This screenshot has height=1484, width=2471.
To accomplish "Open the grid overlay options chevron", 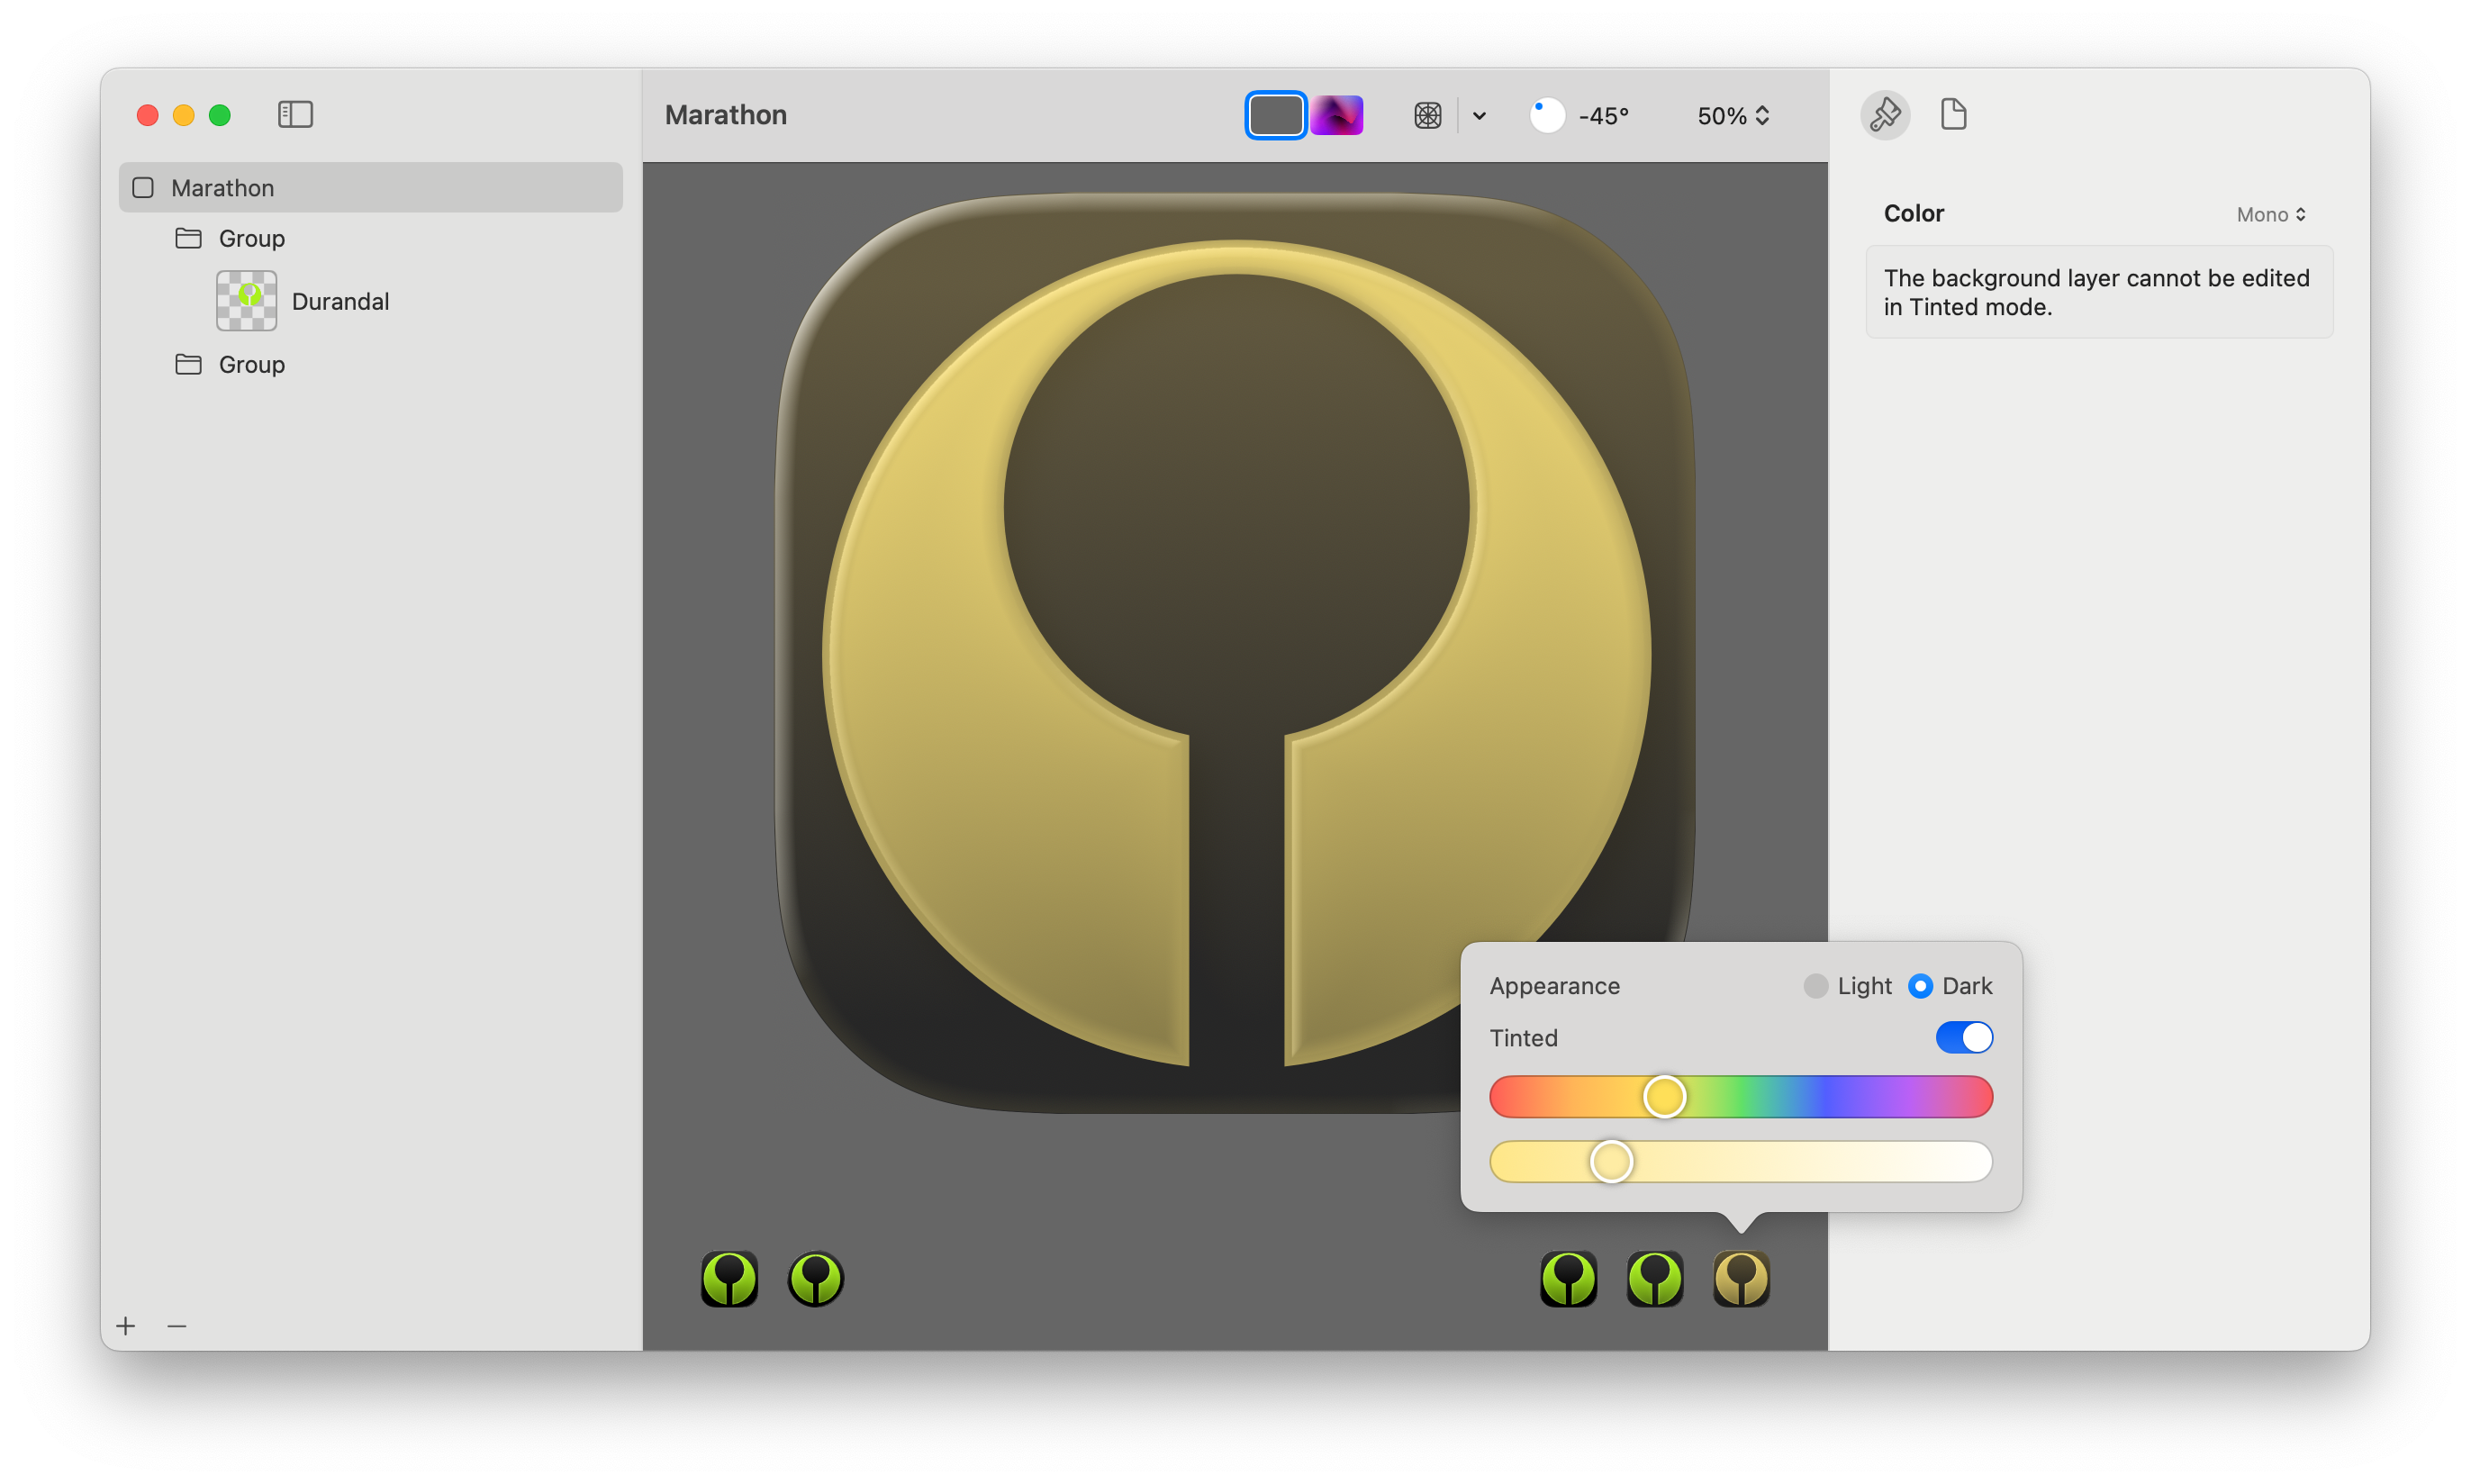I will [x=1479, y=116].
